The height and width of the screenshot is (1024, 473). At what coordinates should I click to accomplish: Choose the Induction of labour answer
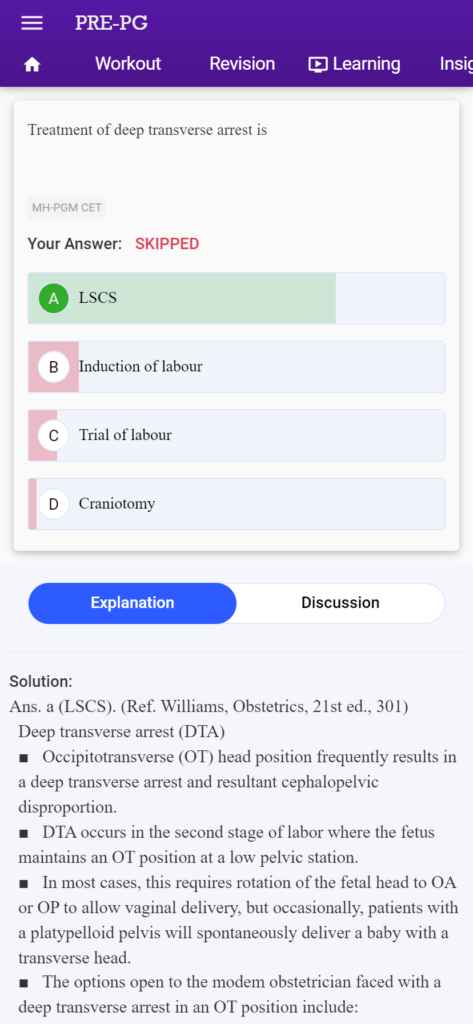point(236,367)
